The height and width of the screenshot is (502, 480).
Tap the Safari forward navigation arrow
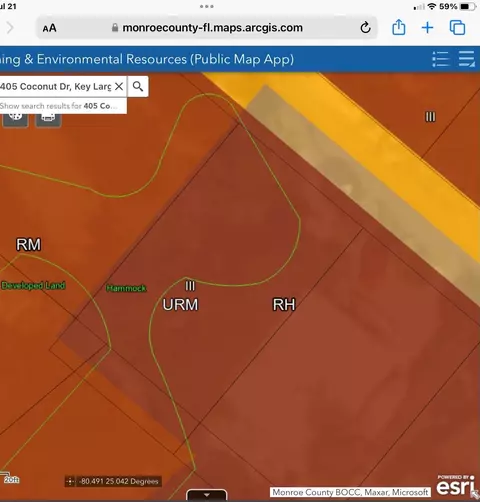coord(10,28)
